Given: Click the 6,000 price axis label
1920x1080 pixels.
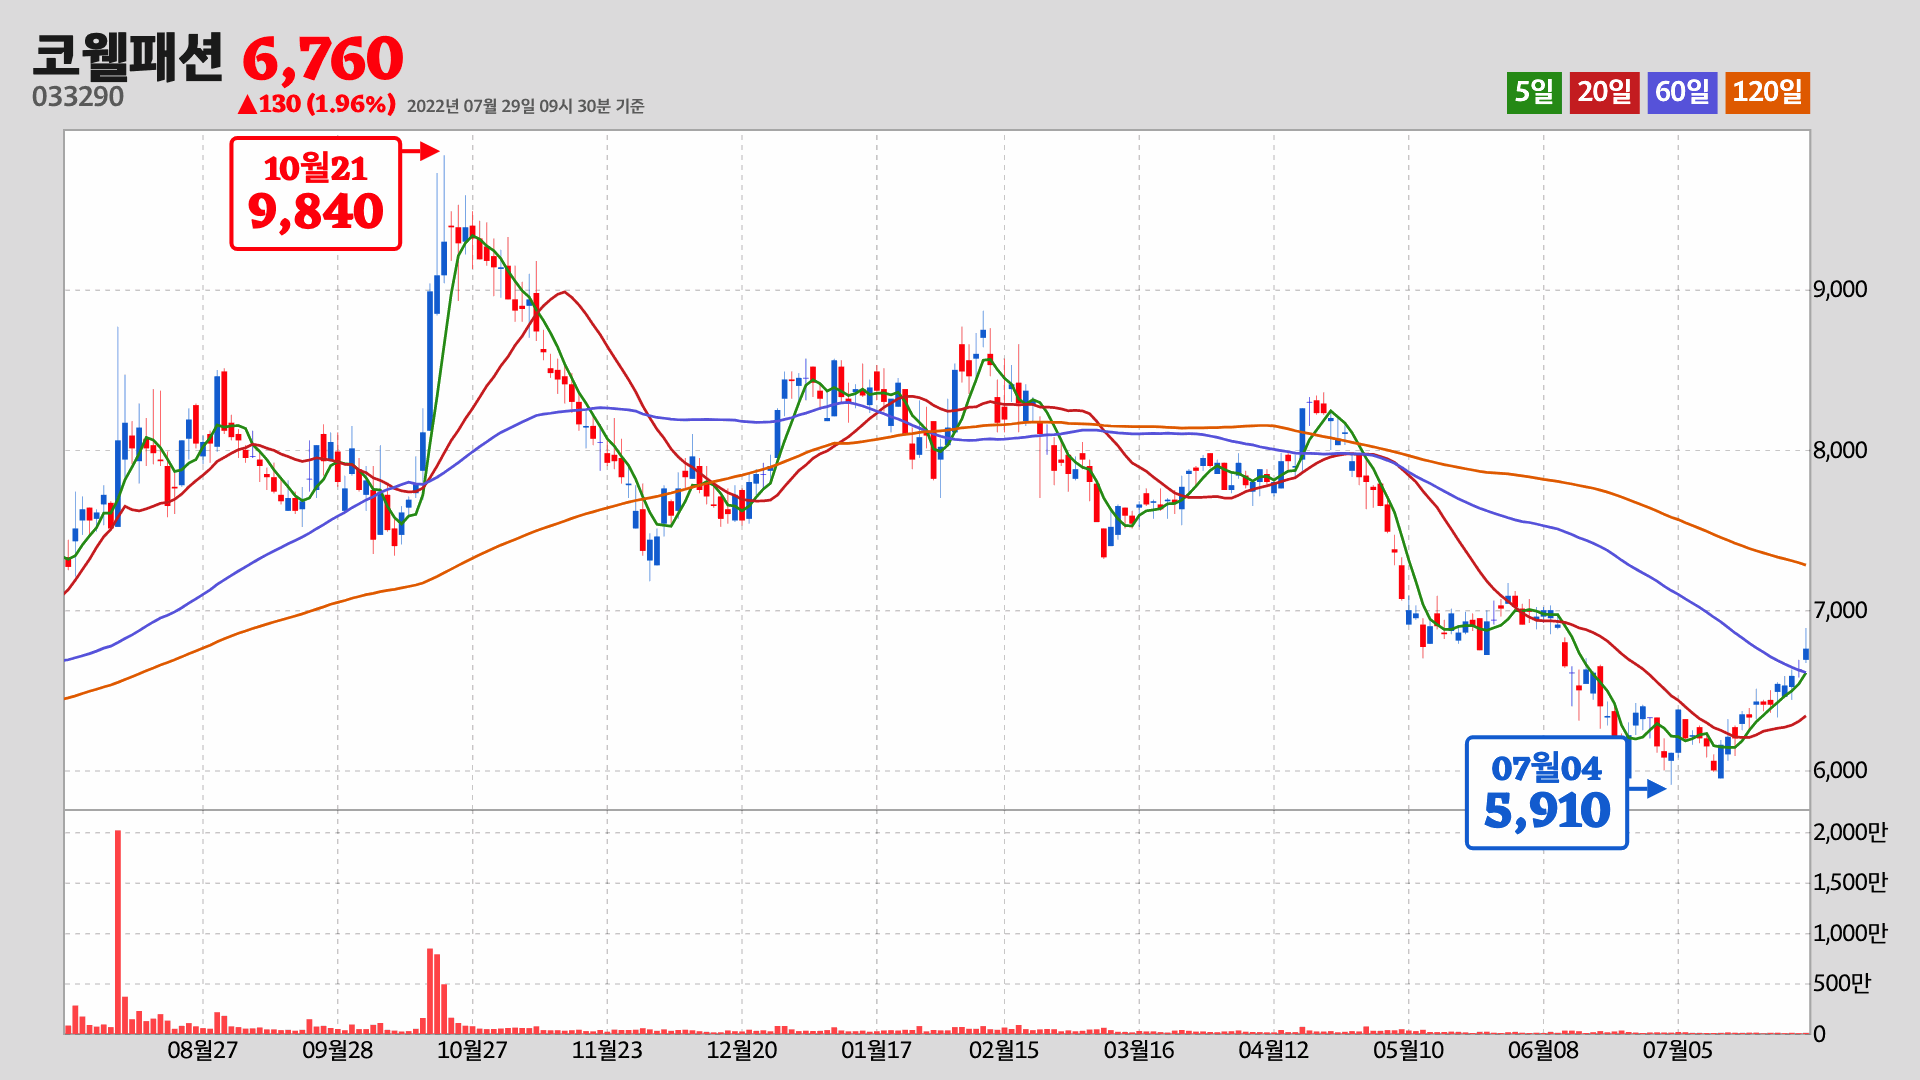Looking at the screenshot, I should [1840, 770].
